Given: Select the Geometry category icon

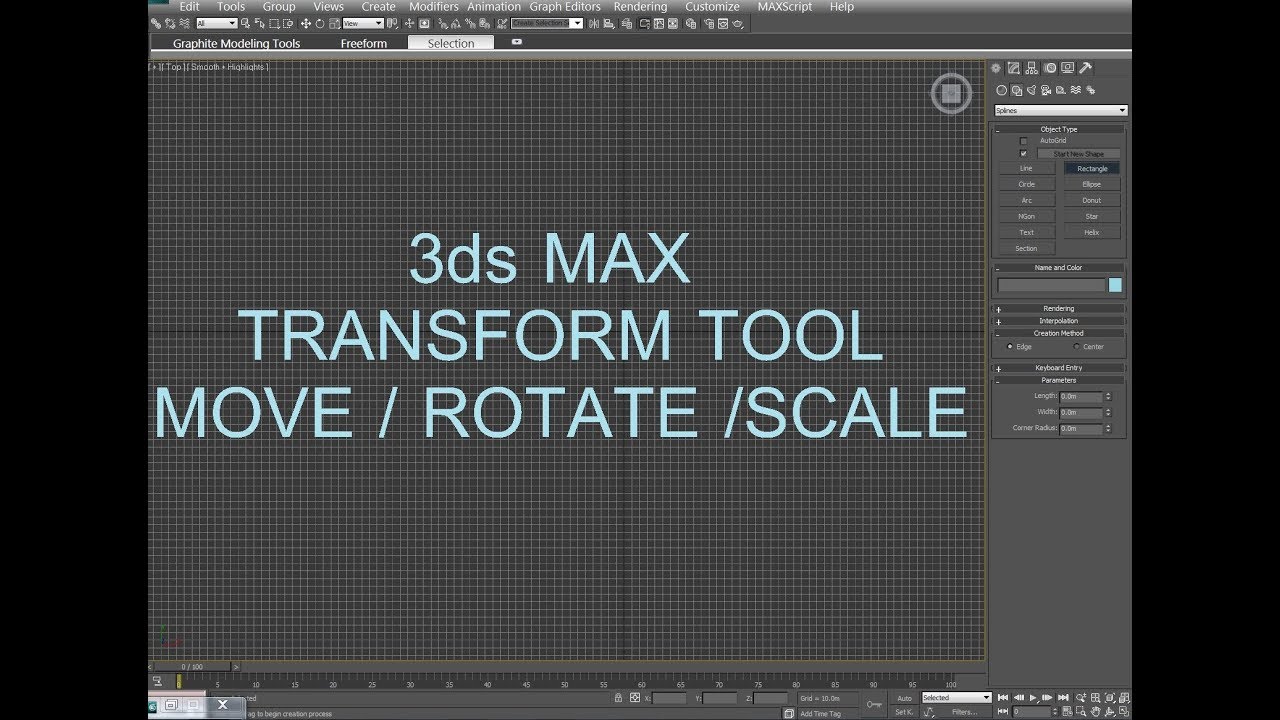Looking at the screenshot, I should [x=1002, y=90].
